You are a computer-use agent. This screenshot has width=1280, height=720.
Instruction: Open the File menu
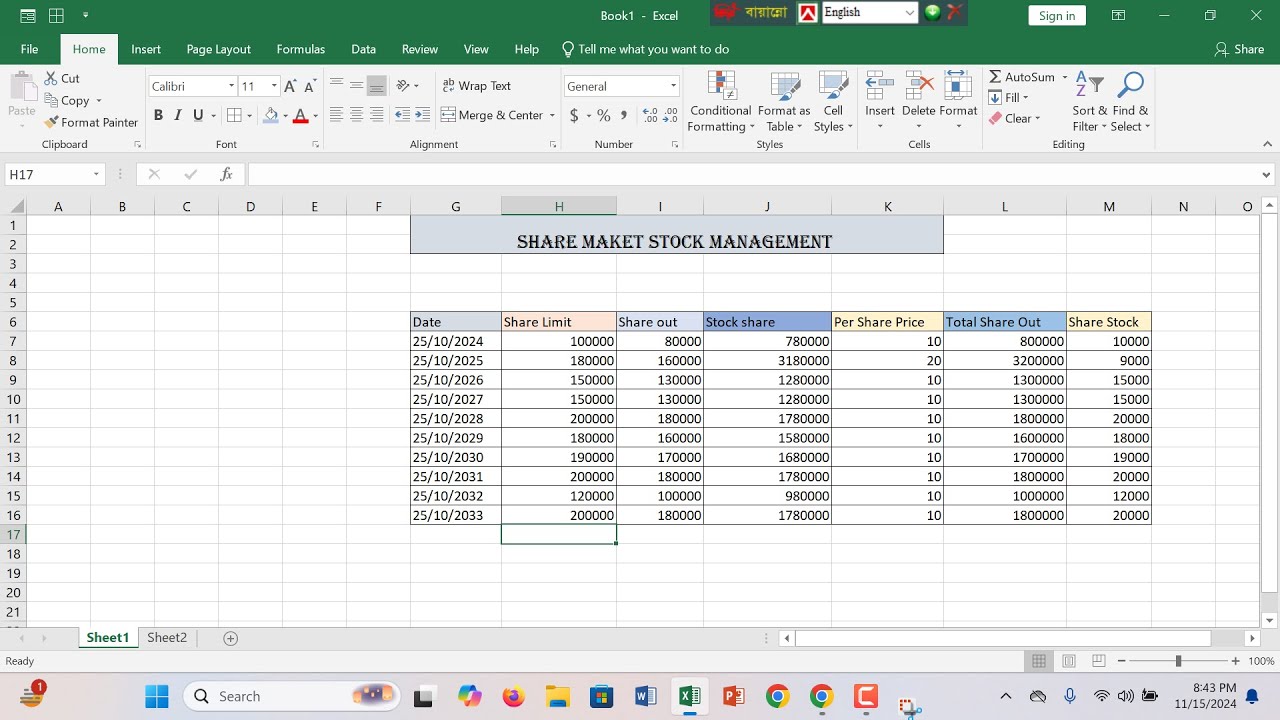[x=29, y=49]
